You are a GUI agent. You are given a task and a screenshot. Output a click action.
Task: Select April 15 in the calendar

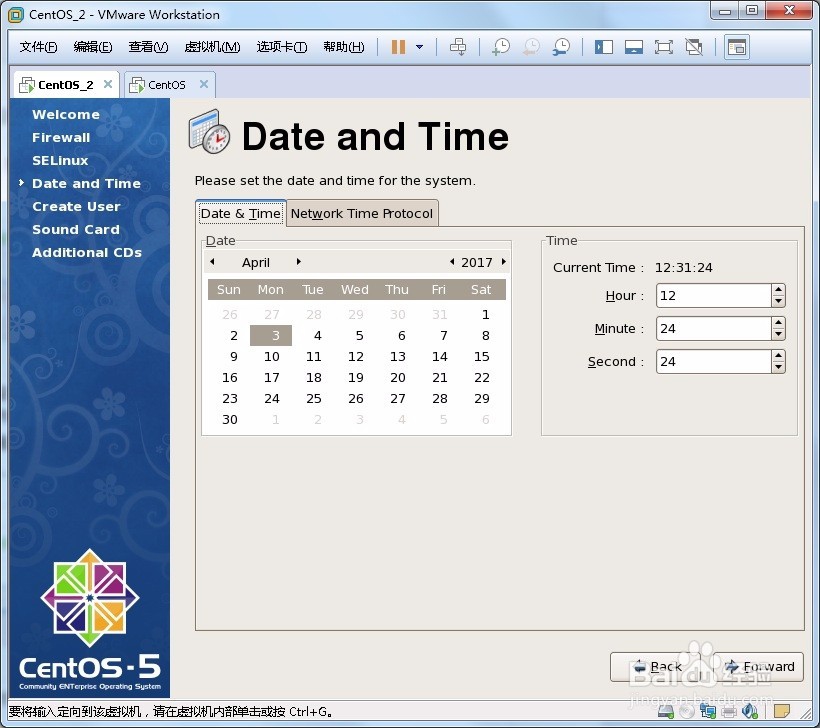[x=481, y=356]
